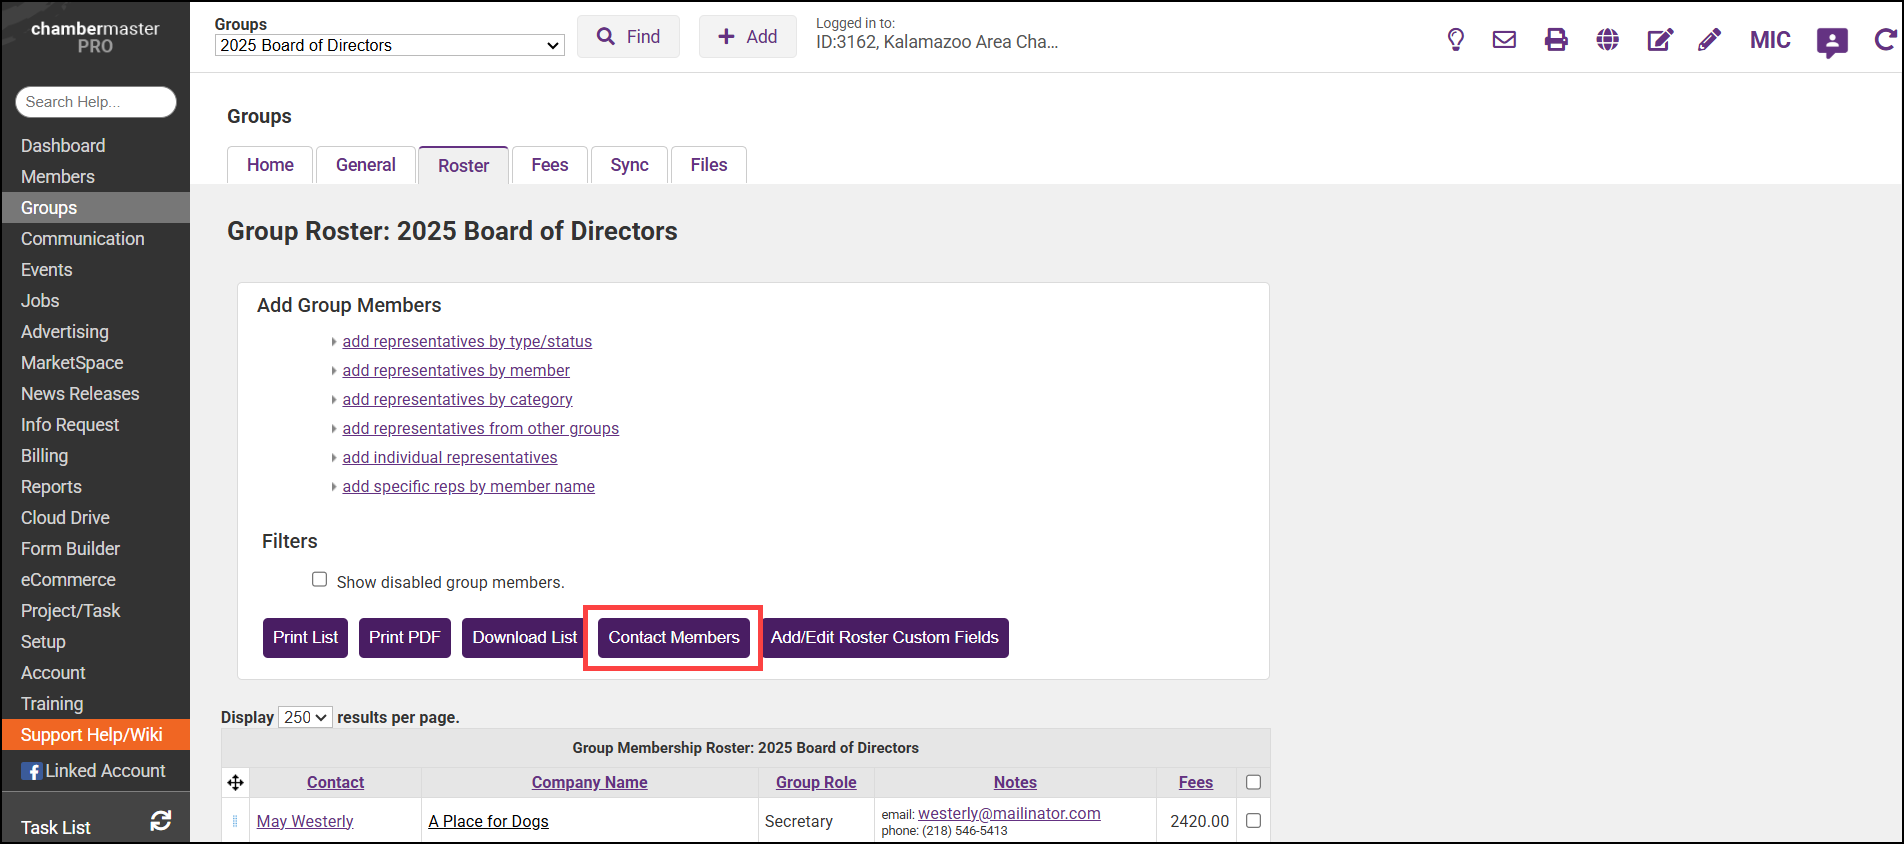This screenshot has width=1904, height=844.
Task: Open the envelope mail icon
Action: 1504,40
